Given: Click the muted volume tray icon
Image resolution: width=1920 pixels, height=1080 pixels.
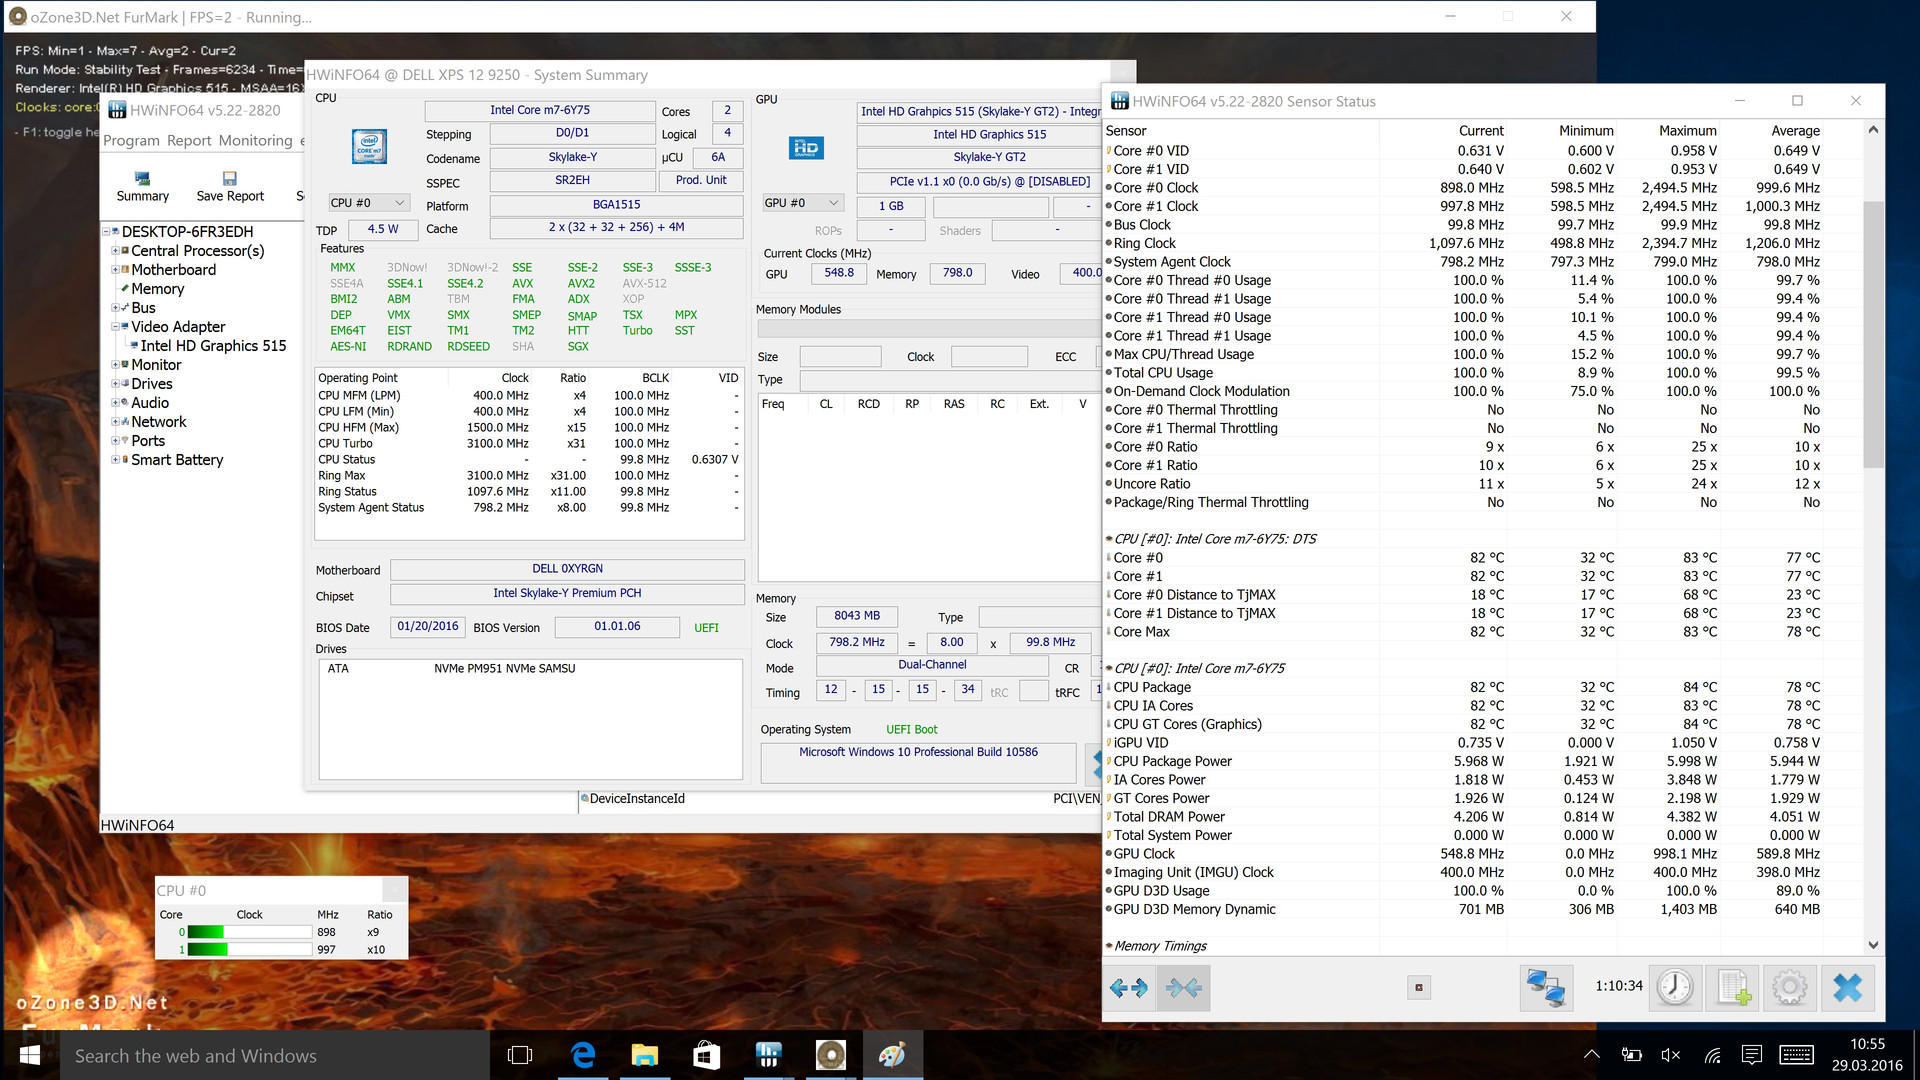Looking at the screenshot, I should (x=1671, y=1055).
